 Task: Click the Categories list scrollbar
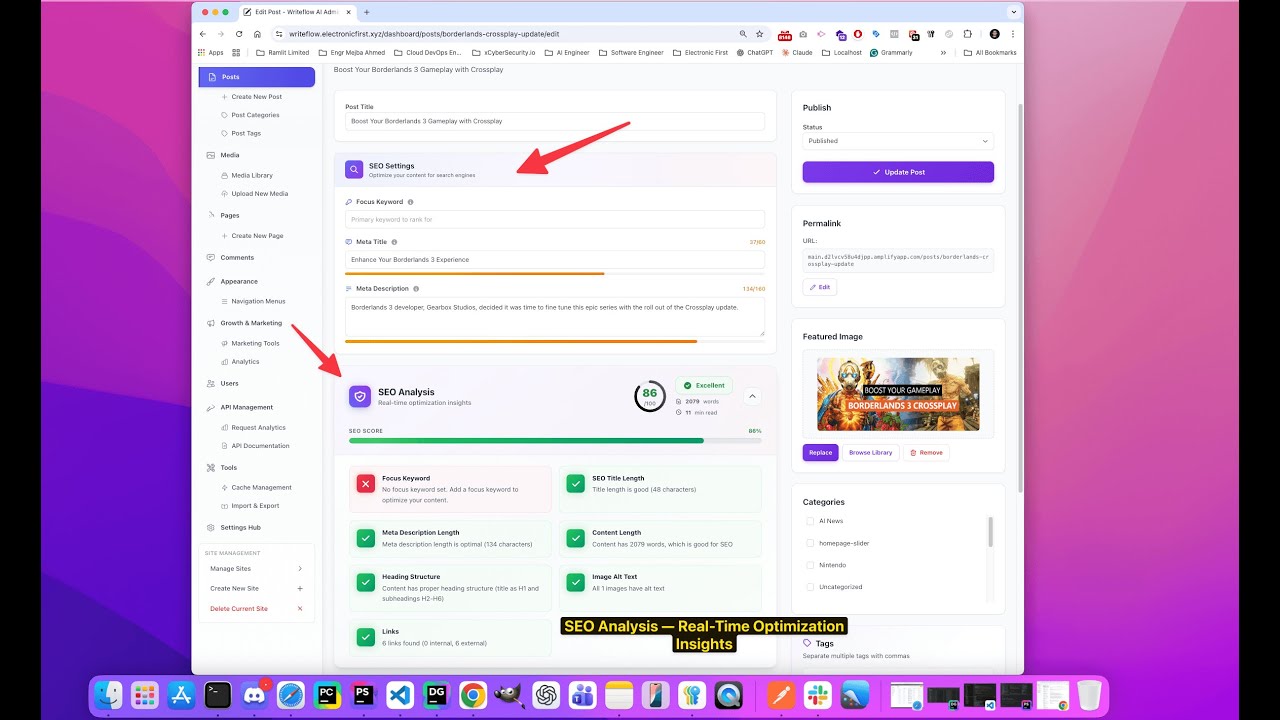[990, 532]
